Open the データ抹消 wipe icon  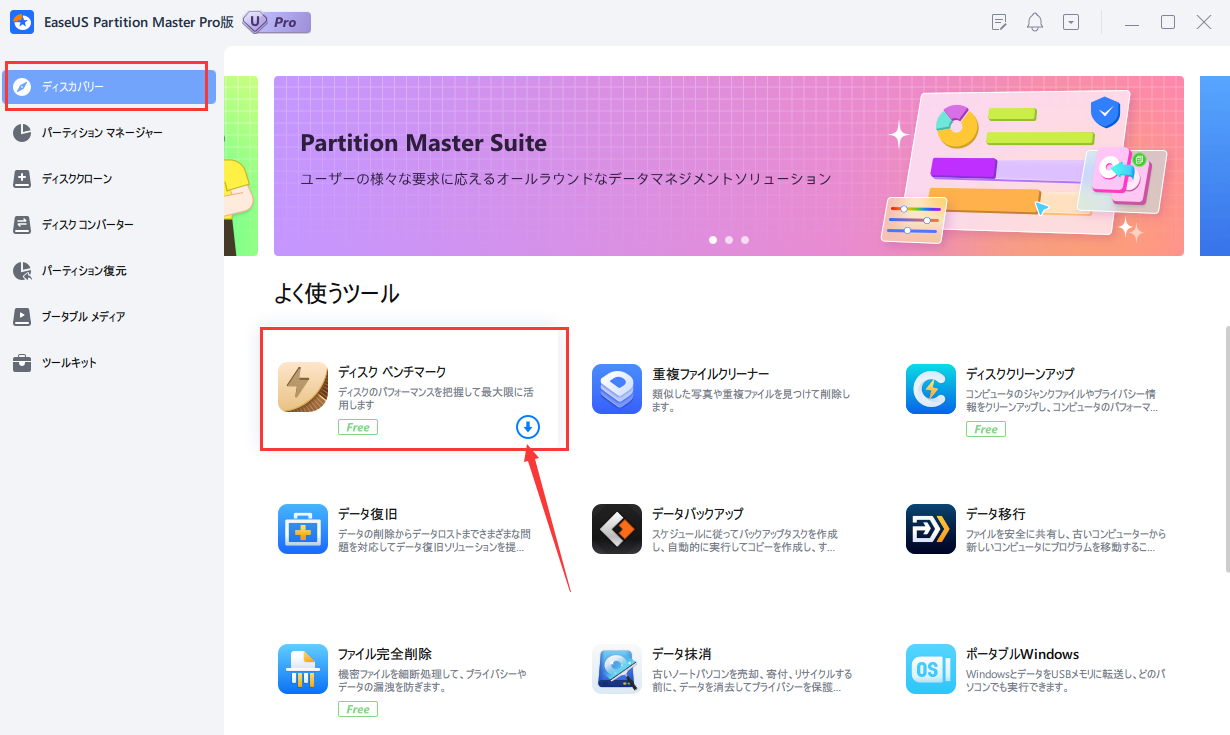pos(617,669)
